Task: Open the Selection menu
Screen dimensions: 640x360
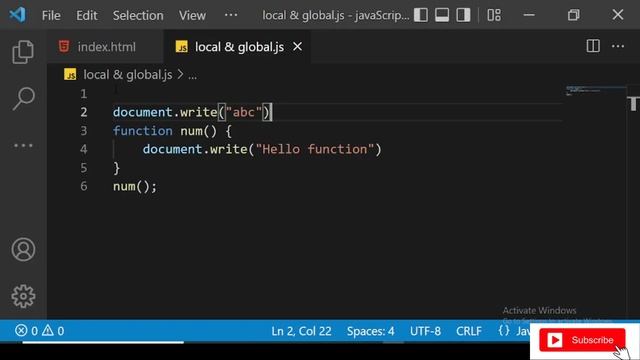Action: coord(138,16)
